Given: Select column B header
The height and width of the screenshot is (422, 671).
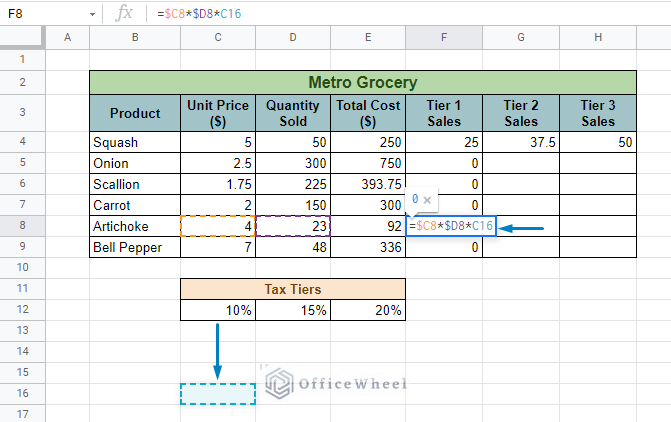Looking at the screenshot, I should click(x=135, y=38).
